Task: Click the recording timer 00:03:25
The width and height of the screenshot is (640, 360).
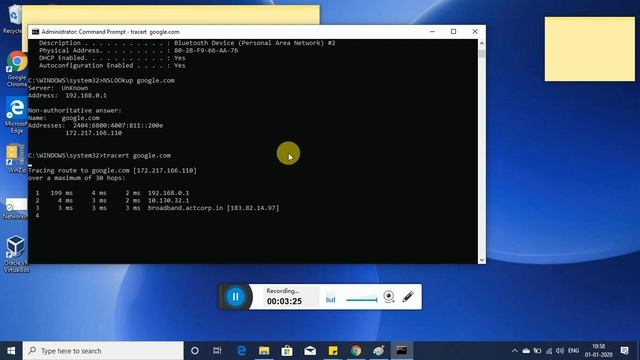Action: (x=284, y=301)
